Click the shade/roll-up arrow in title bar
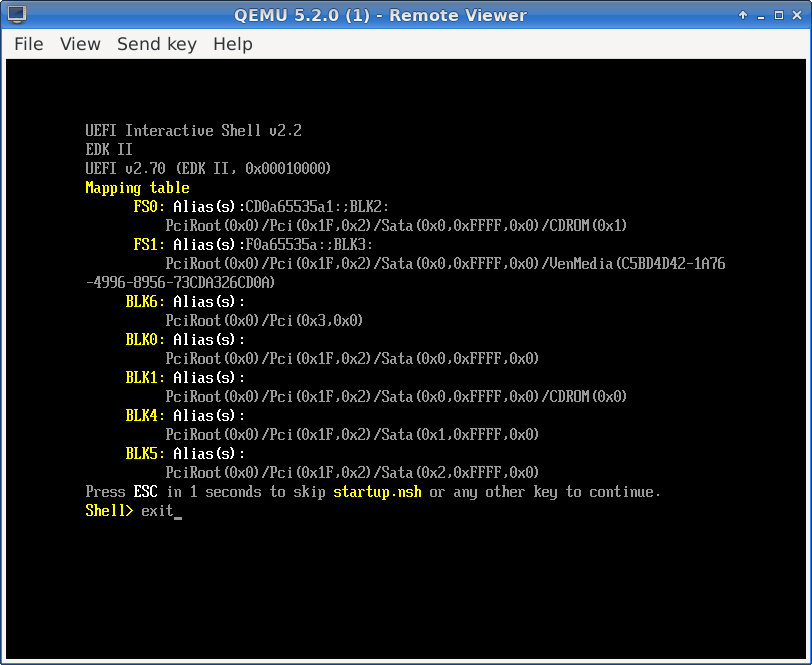Viewport: 812px width, 665px height. pyautogui.click(x=743, y=15)
